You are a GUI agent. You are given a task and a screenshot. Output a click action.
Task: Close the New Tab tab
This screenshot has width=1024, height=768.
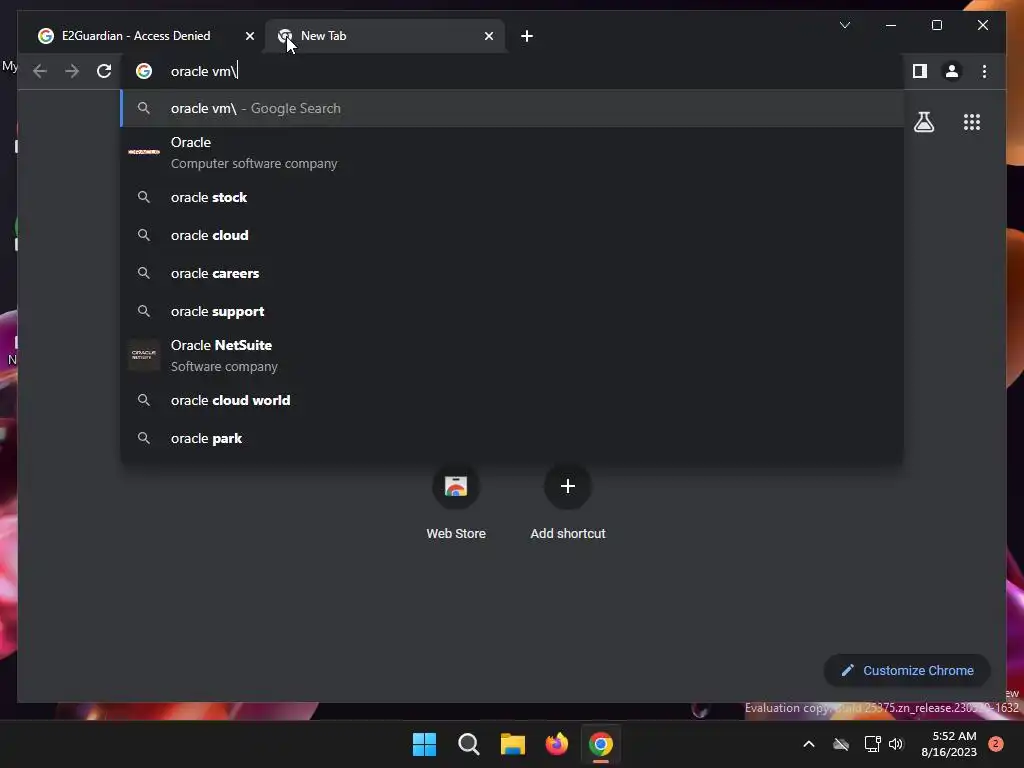488,36
